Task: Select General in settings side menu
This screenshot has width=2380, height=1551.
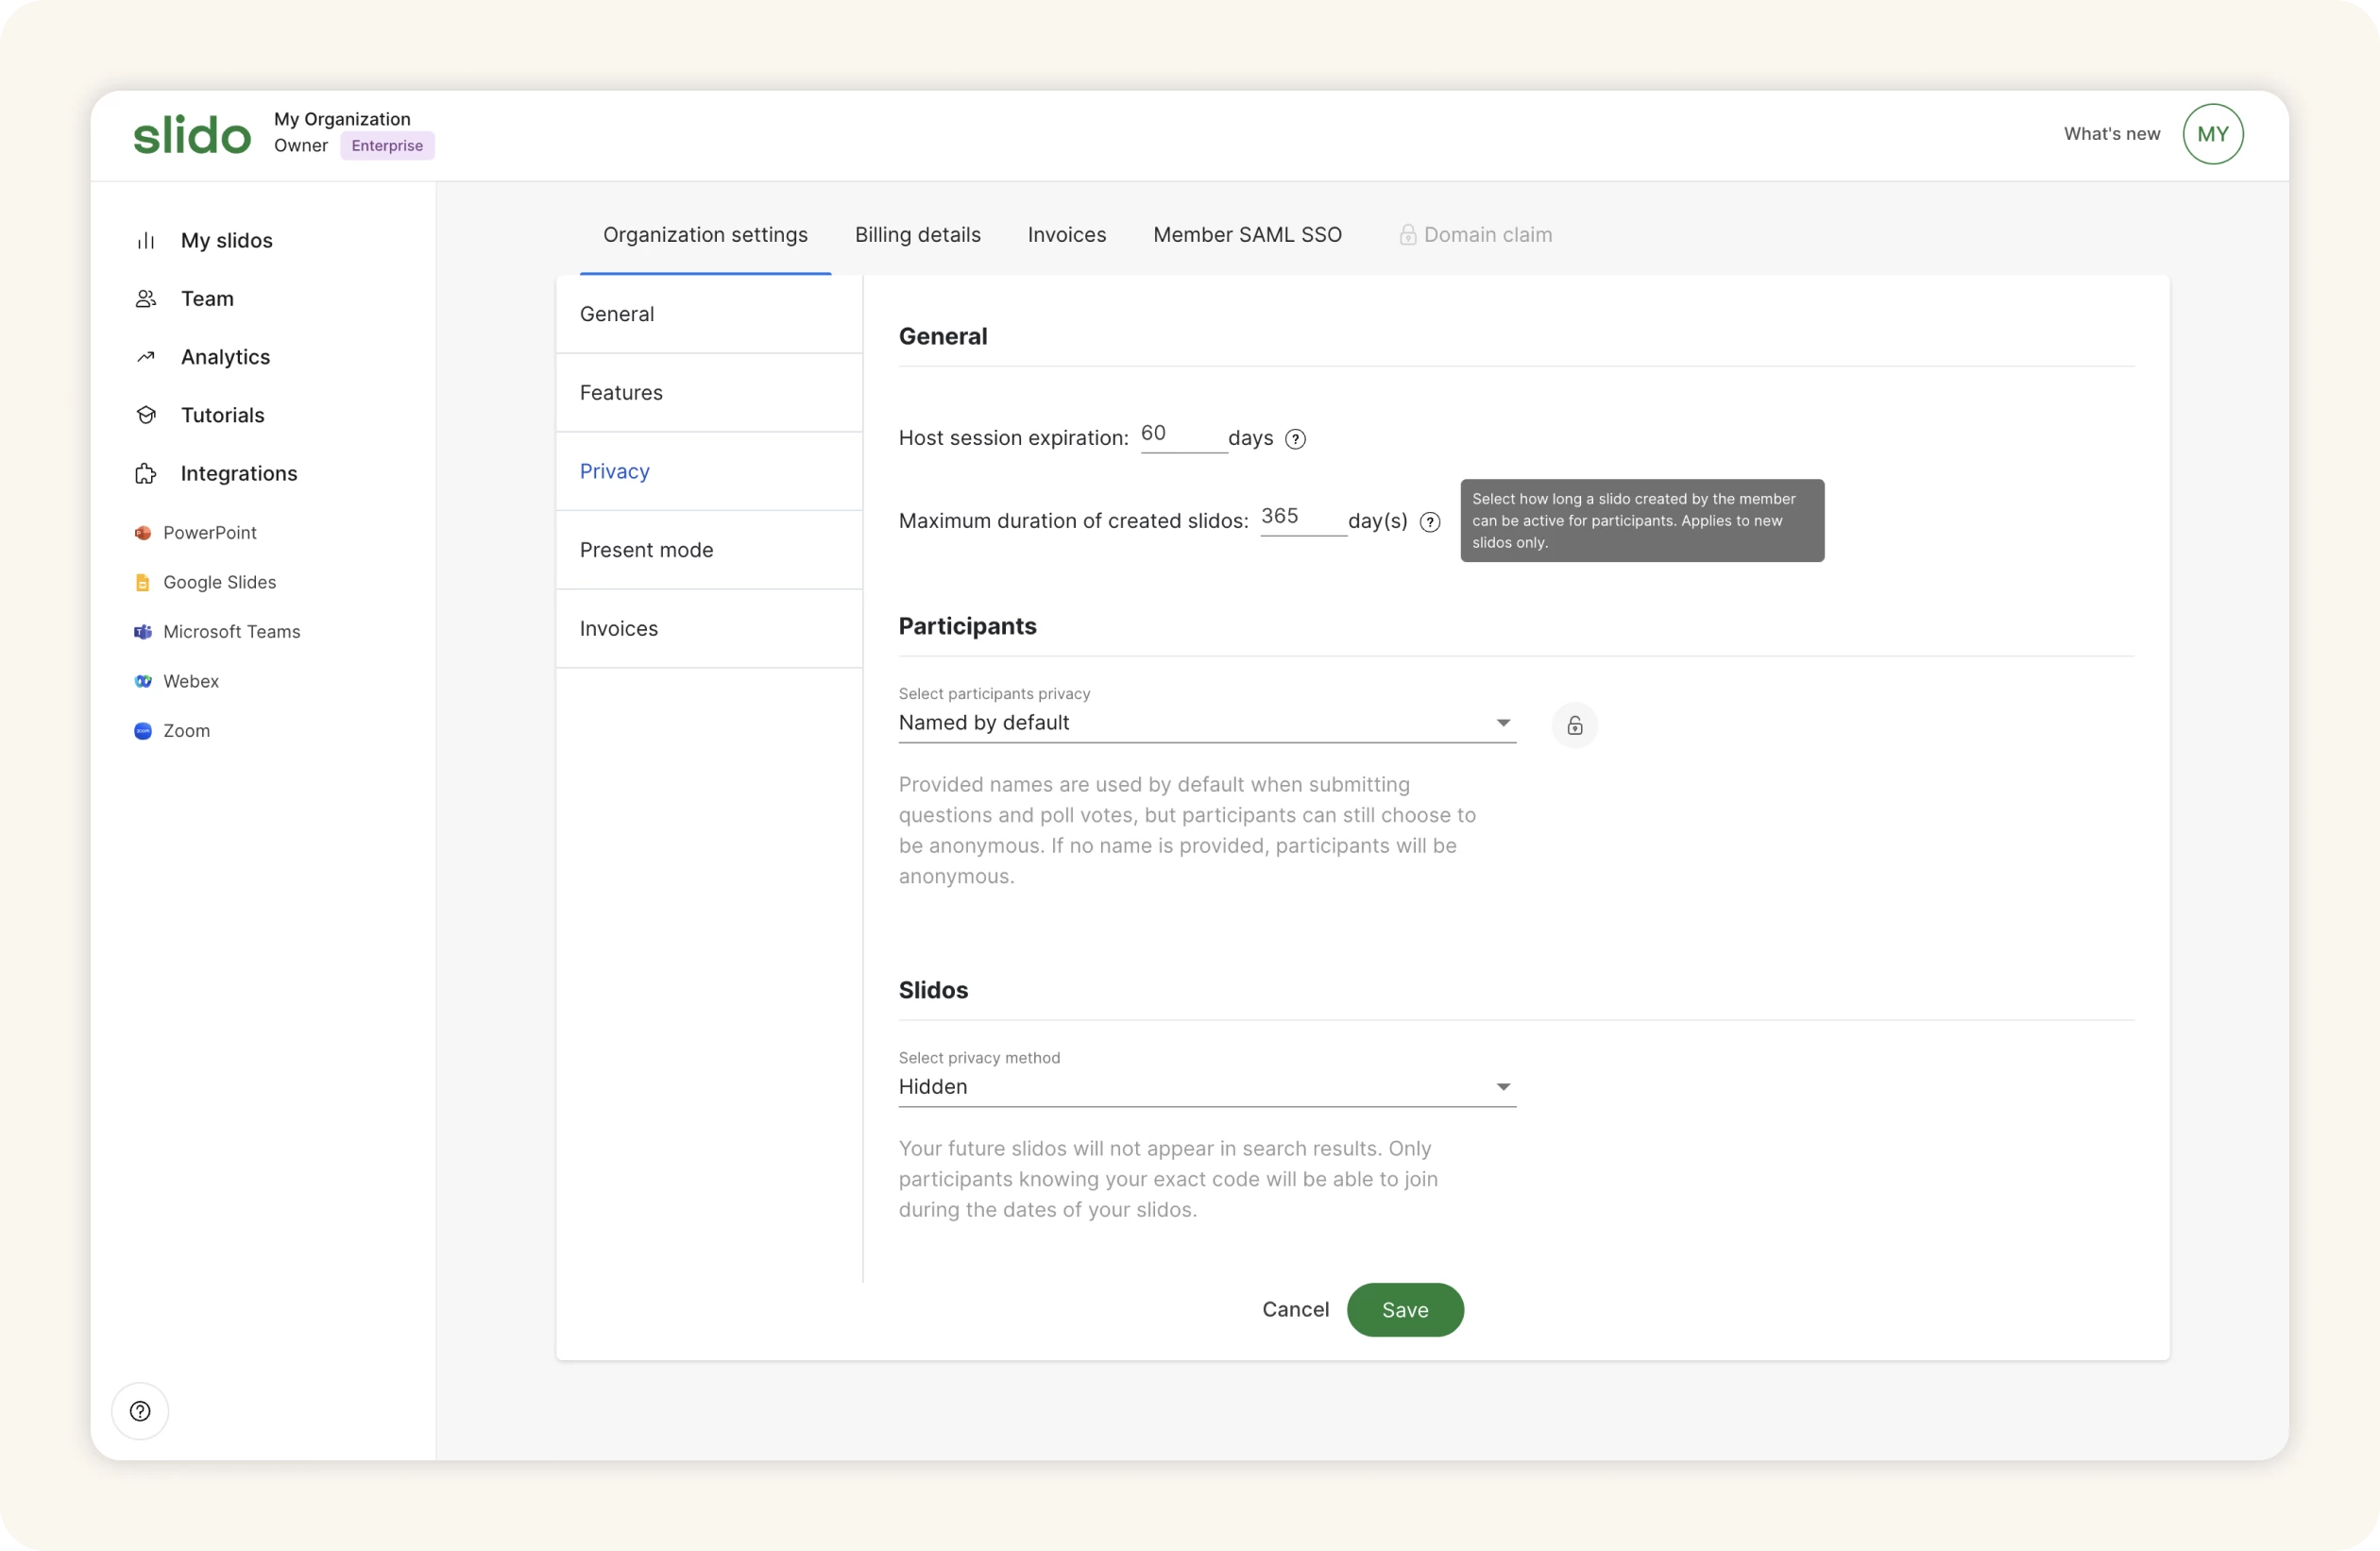Action: coord(709,314)
